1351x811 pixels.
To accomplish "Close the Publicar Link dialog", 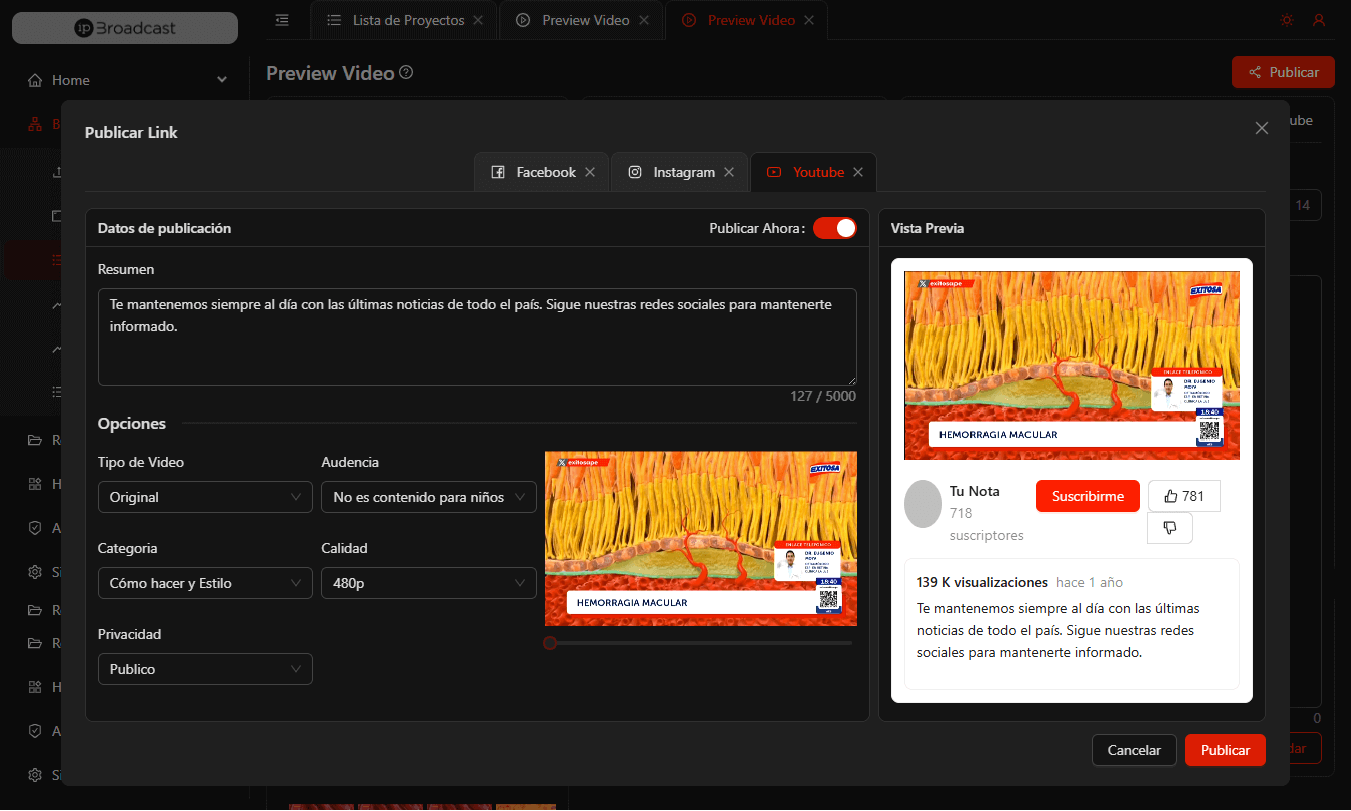I will 1262,128.
